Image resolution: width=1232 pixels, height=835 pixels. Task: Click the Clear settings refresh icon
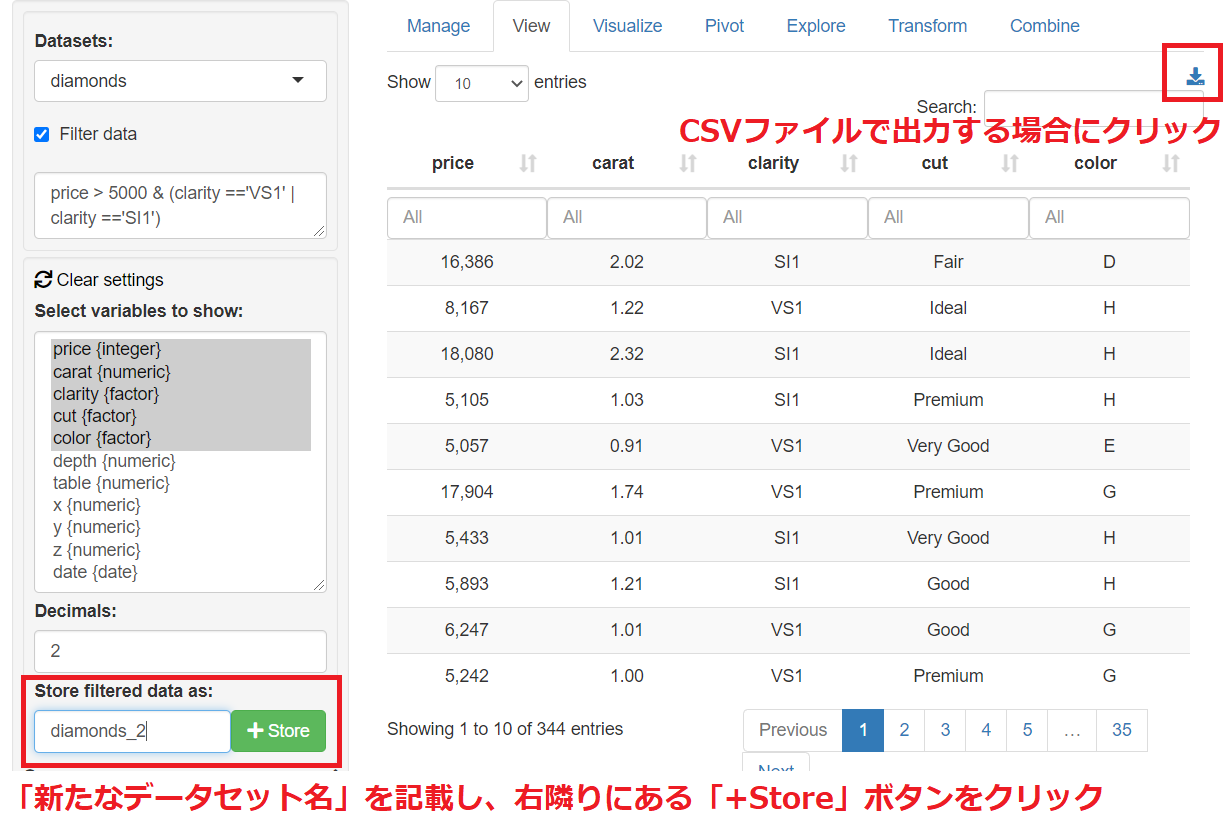43,280
